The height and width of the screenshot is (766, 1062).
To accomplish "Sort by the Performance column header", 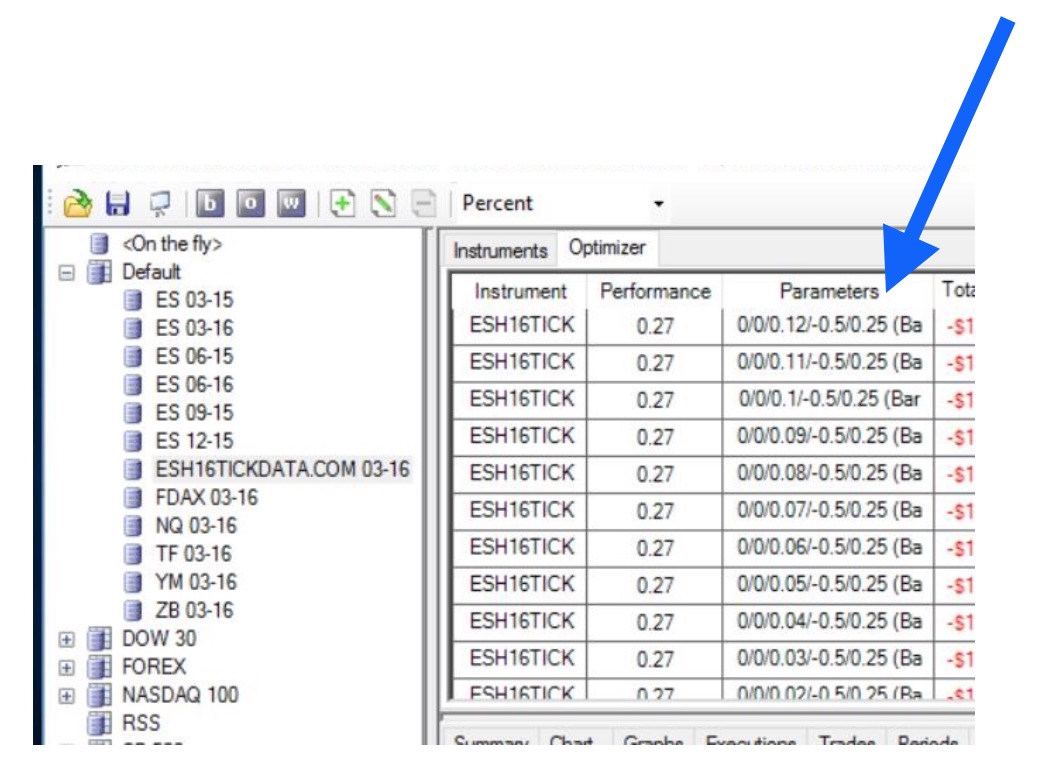I will click(655, 292).
